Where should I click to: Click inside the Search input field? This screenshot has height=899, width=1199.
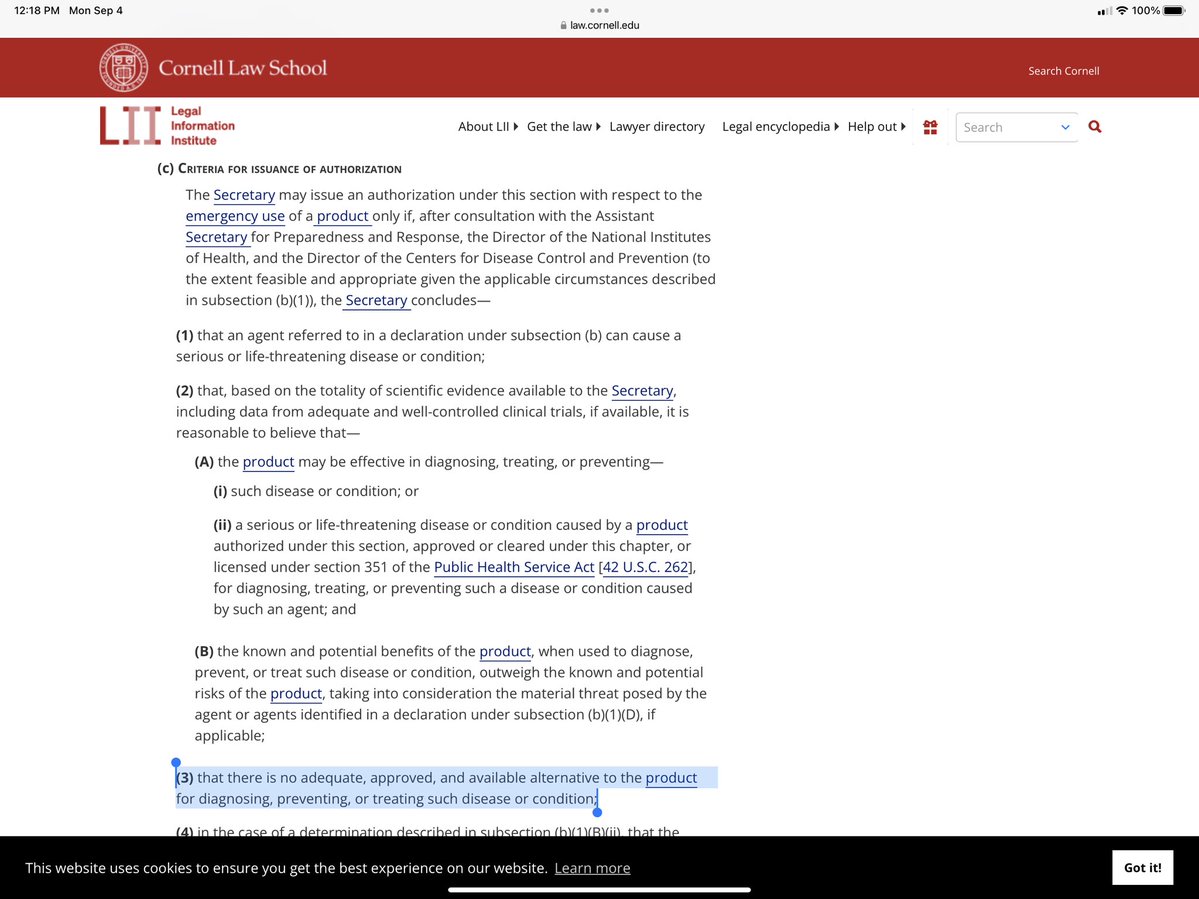pos(1005,127)
